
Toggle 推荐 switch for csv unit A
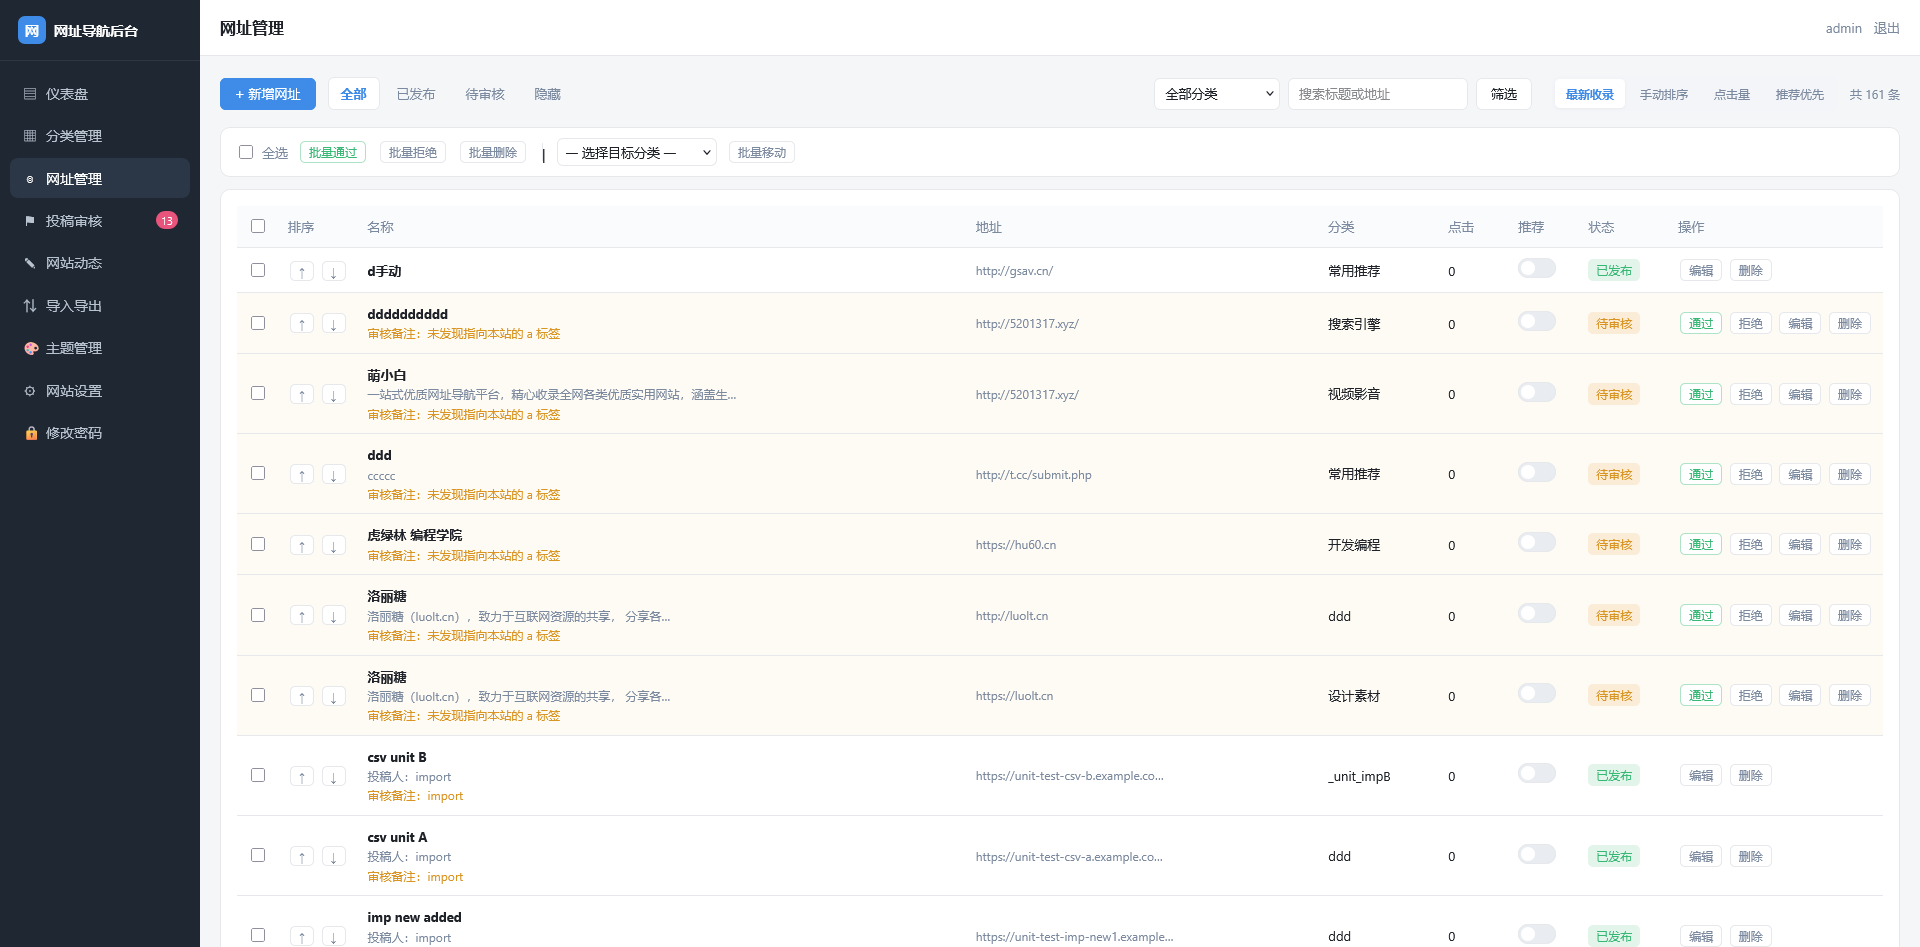(1537, 854)
